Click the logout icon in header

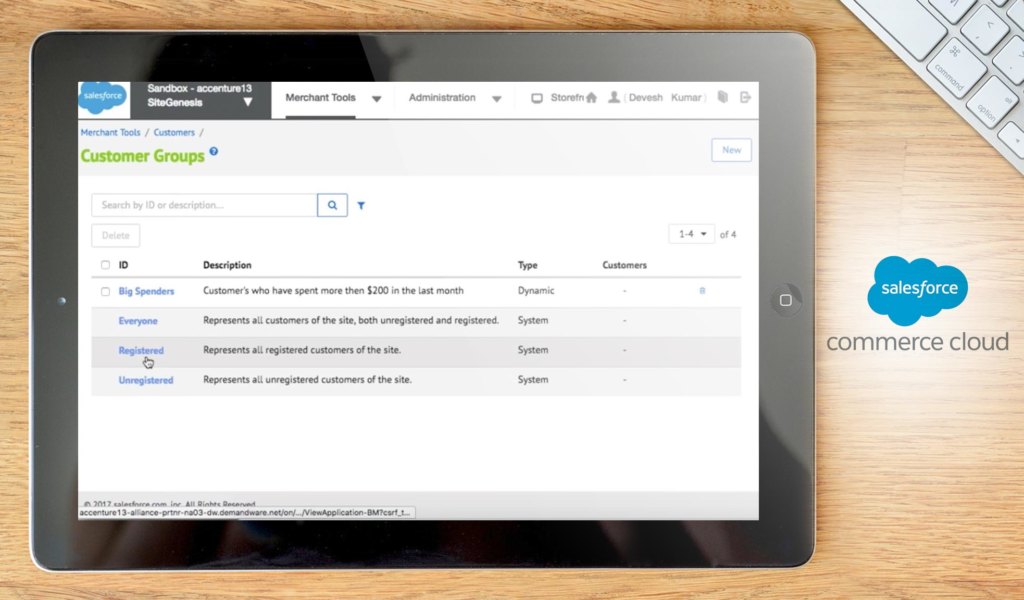point(745,98)
